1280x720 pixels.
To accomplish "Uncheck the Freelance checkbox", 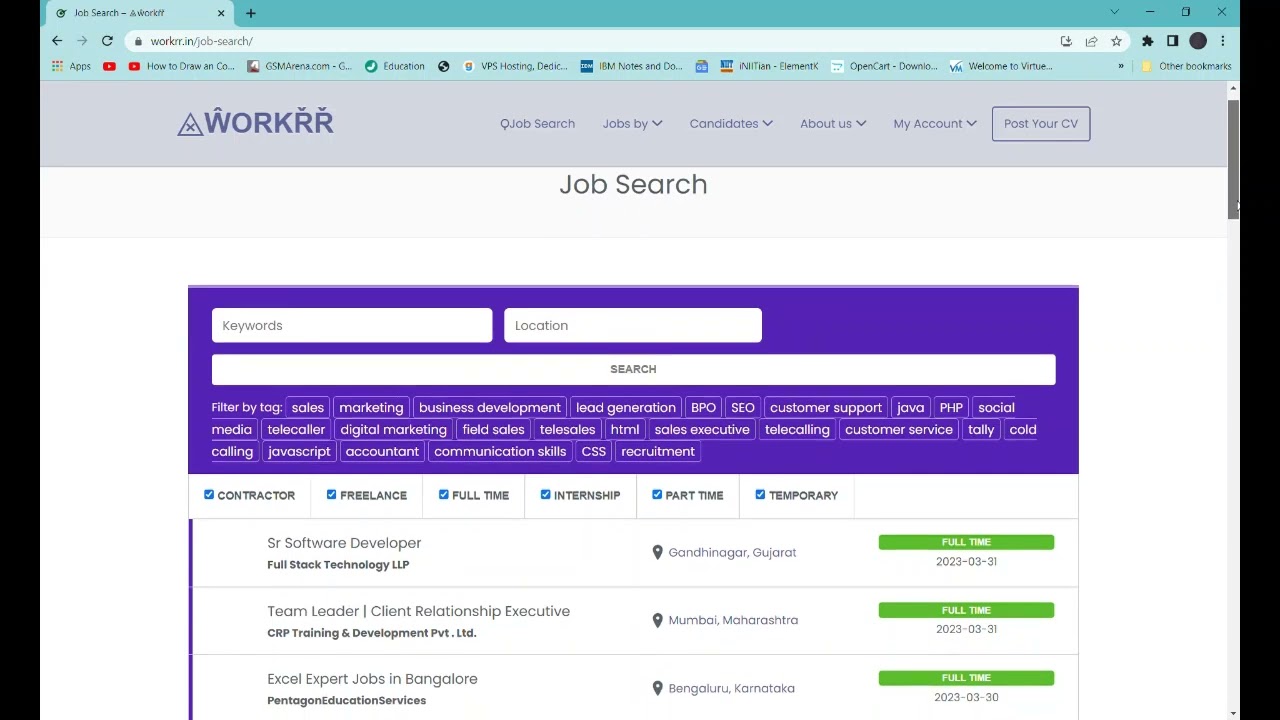I will pos(331,495).
